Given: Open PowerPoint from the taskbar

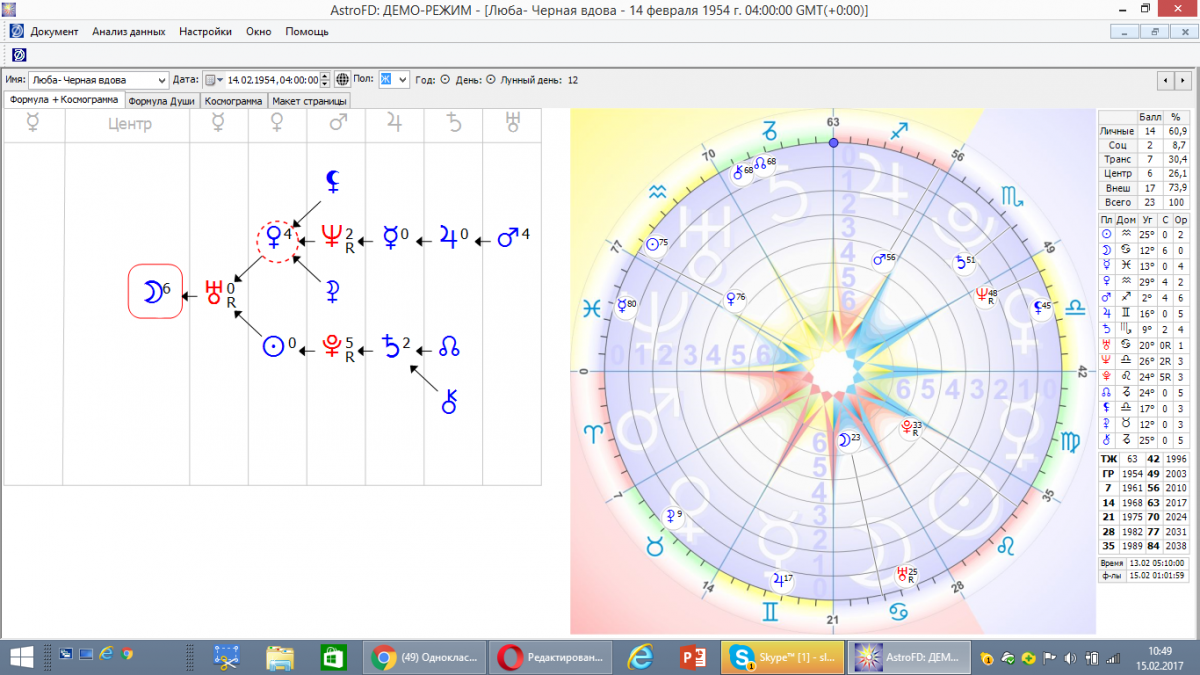Looking at the screenshot, I should pos(694,657).
